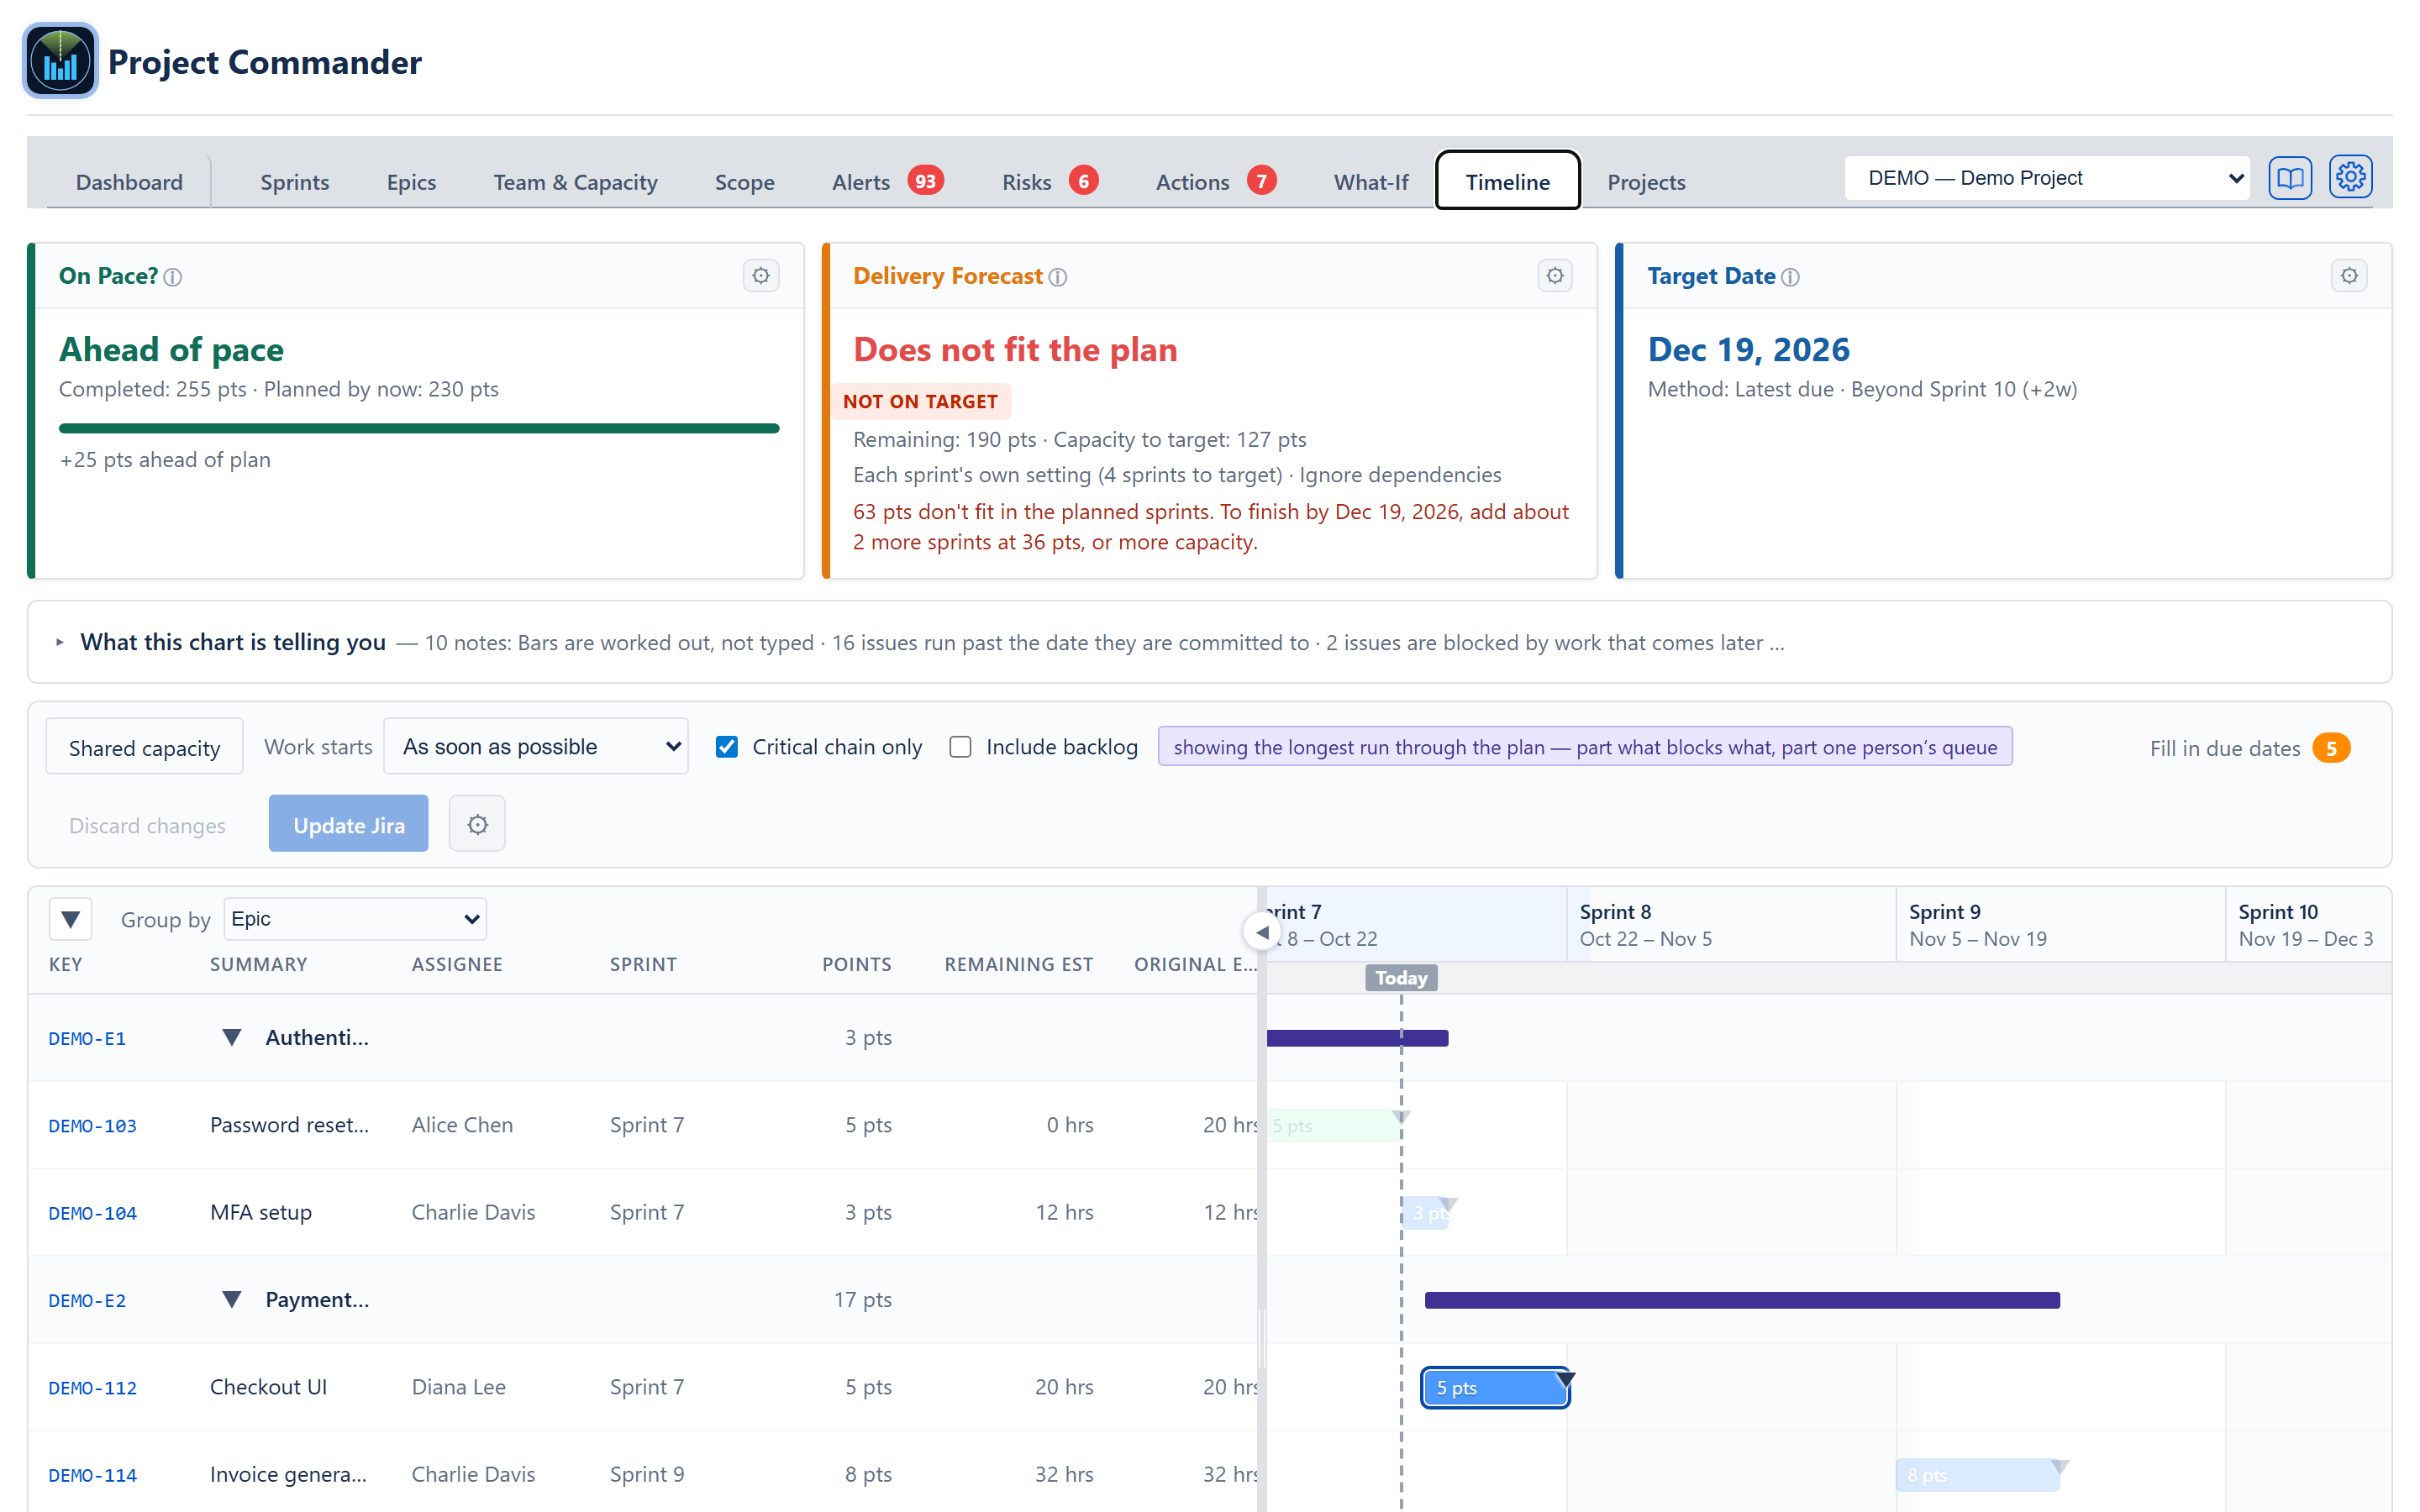Click the timeline scroll-left arrow button
This screenshot has width=2420, height=1512.
[x=1262, y=932]
